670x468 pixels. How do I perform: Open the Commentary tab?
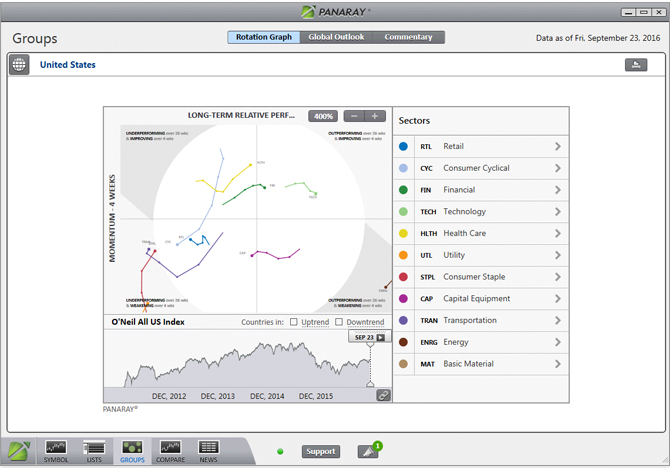(x=408, y=37)
